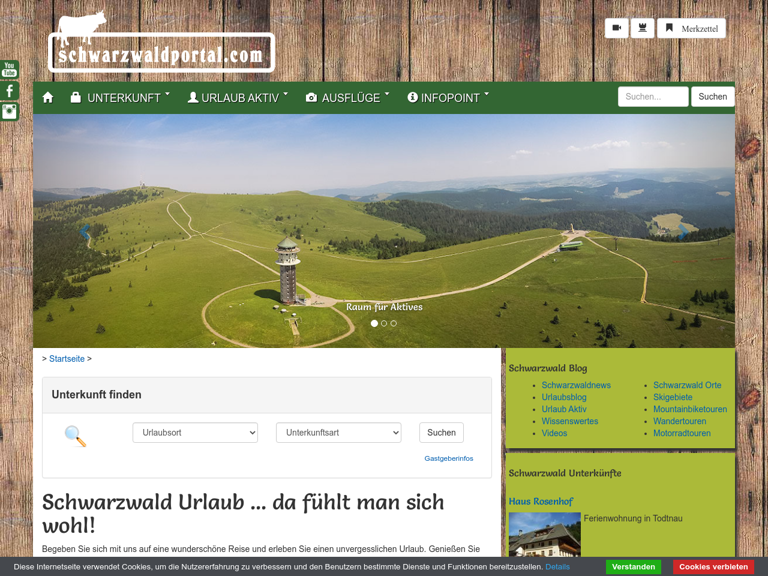Viewport: 768px width, 576px height.
Task: Go to home via house icon
Action: [x=48, y=97]
